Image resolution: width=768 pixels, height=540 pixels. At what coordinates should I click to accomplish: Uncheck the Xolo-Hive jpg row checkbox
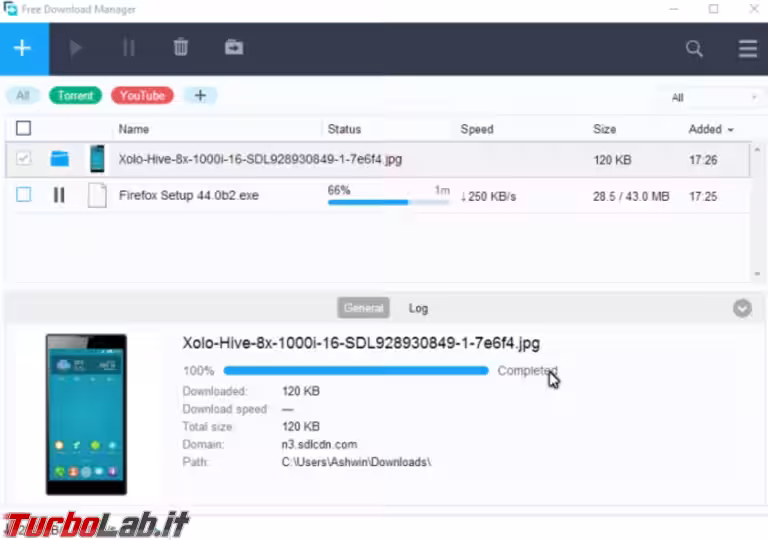click(24, 159)
